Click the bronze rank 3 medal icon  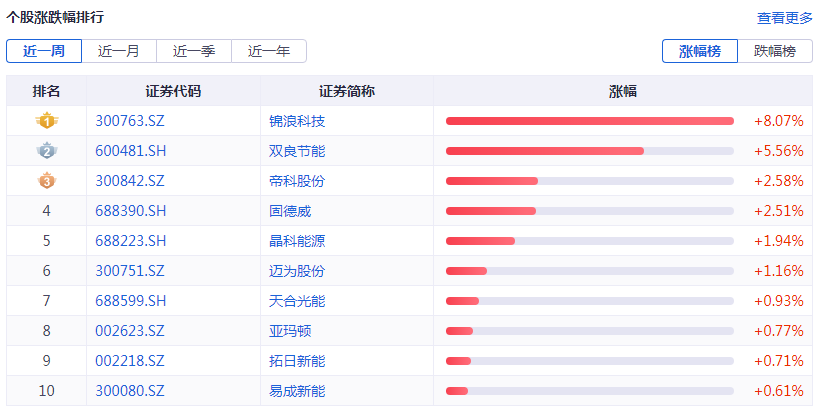46,181
